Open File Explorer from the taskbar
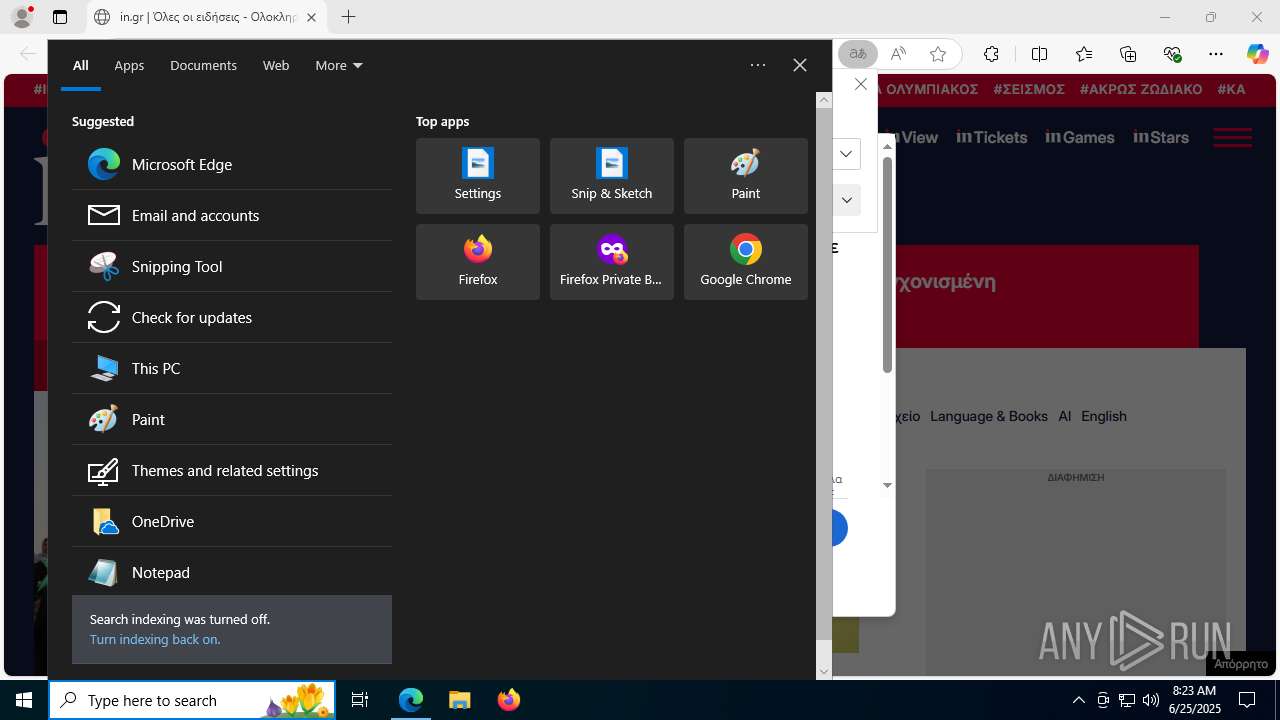Screen dimensions: 1280x720 tap(459, 700)
